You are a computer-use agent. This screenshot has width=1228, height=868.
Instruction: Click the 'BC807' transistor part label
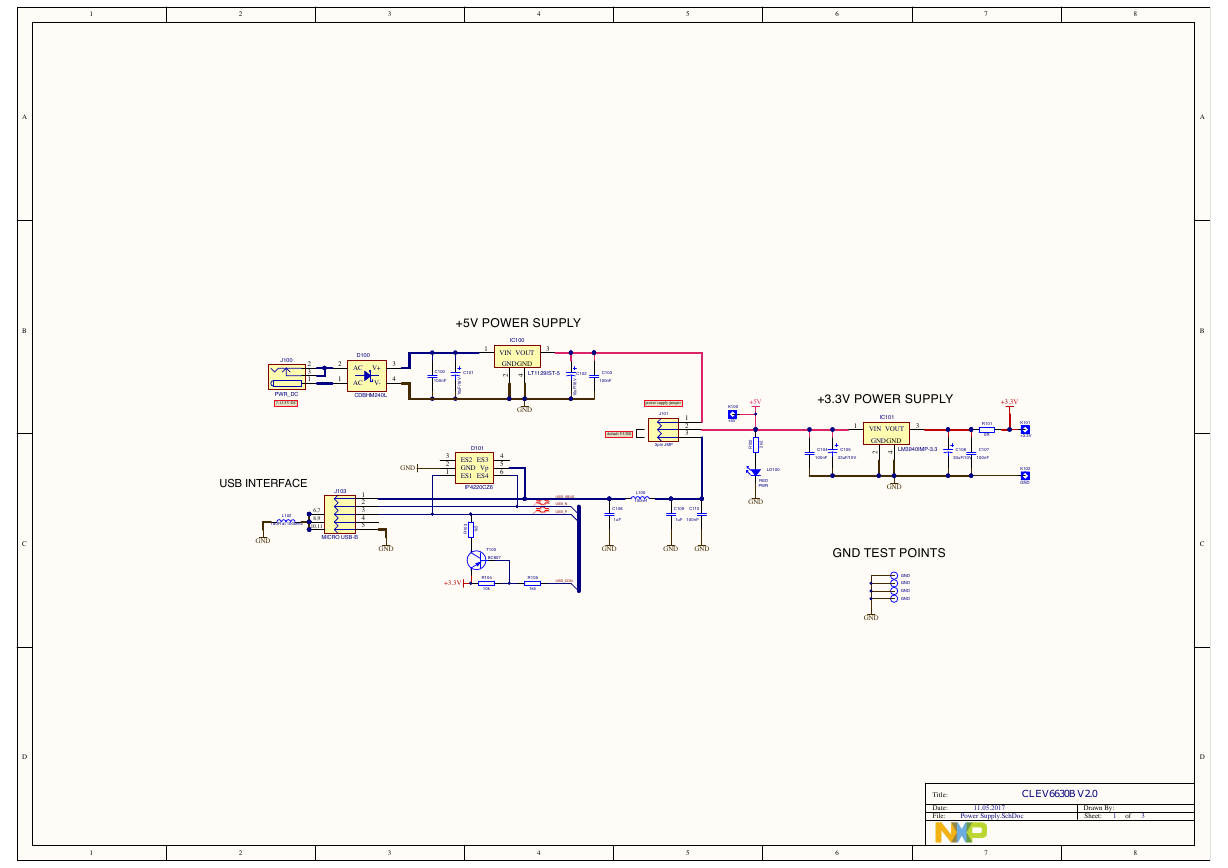click(493, 557)
